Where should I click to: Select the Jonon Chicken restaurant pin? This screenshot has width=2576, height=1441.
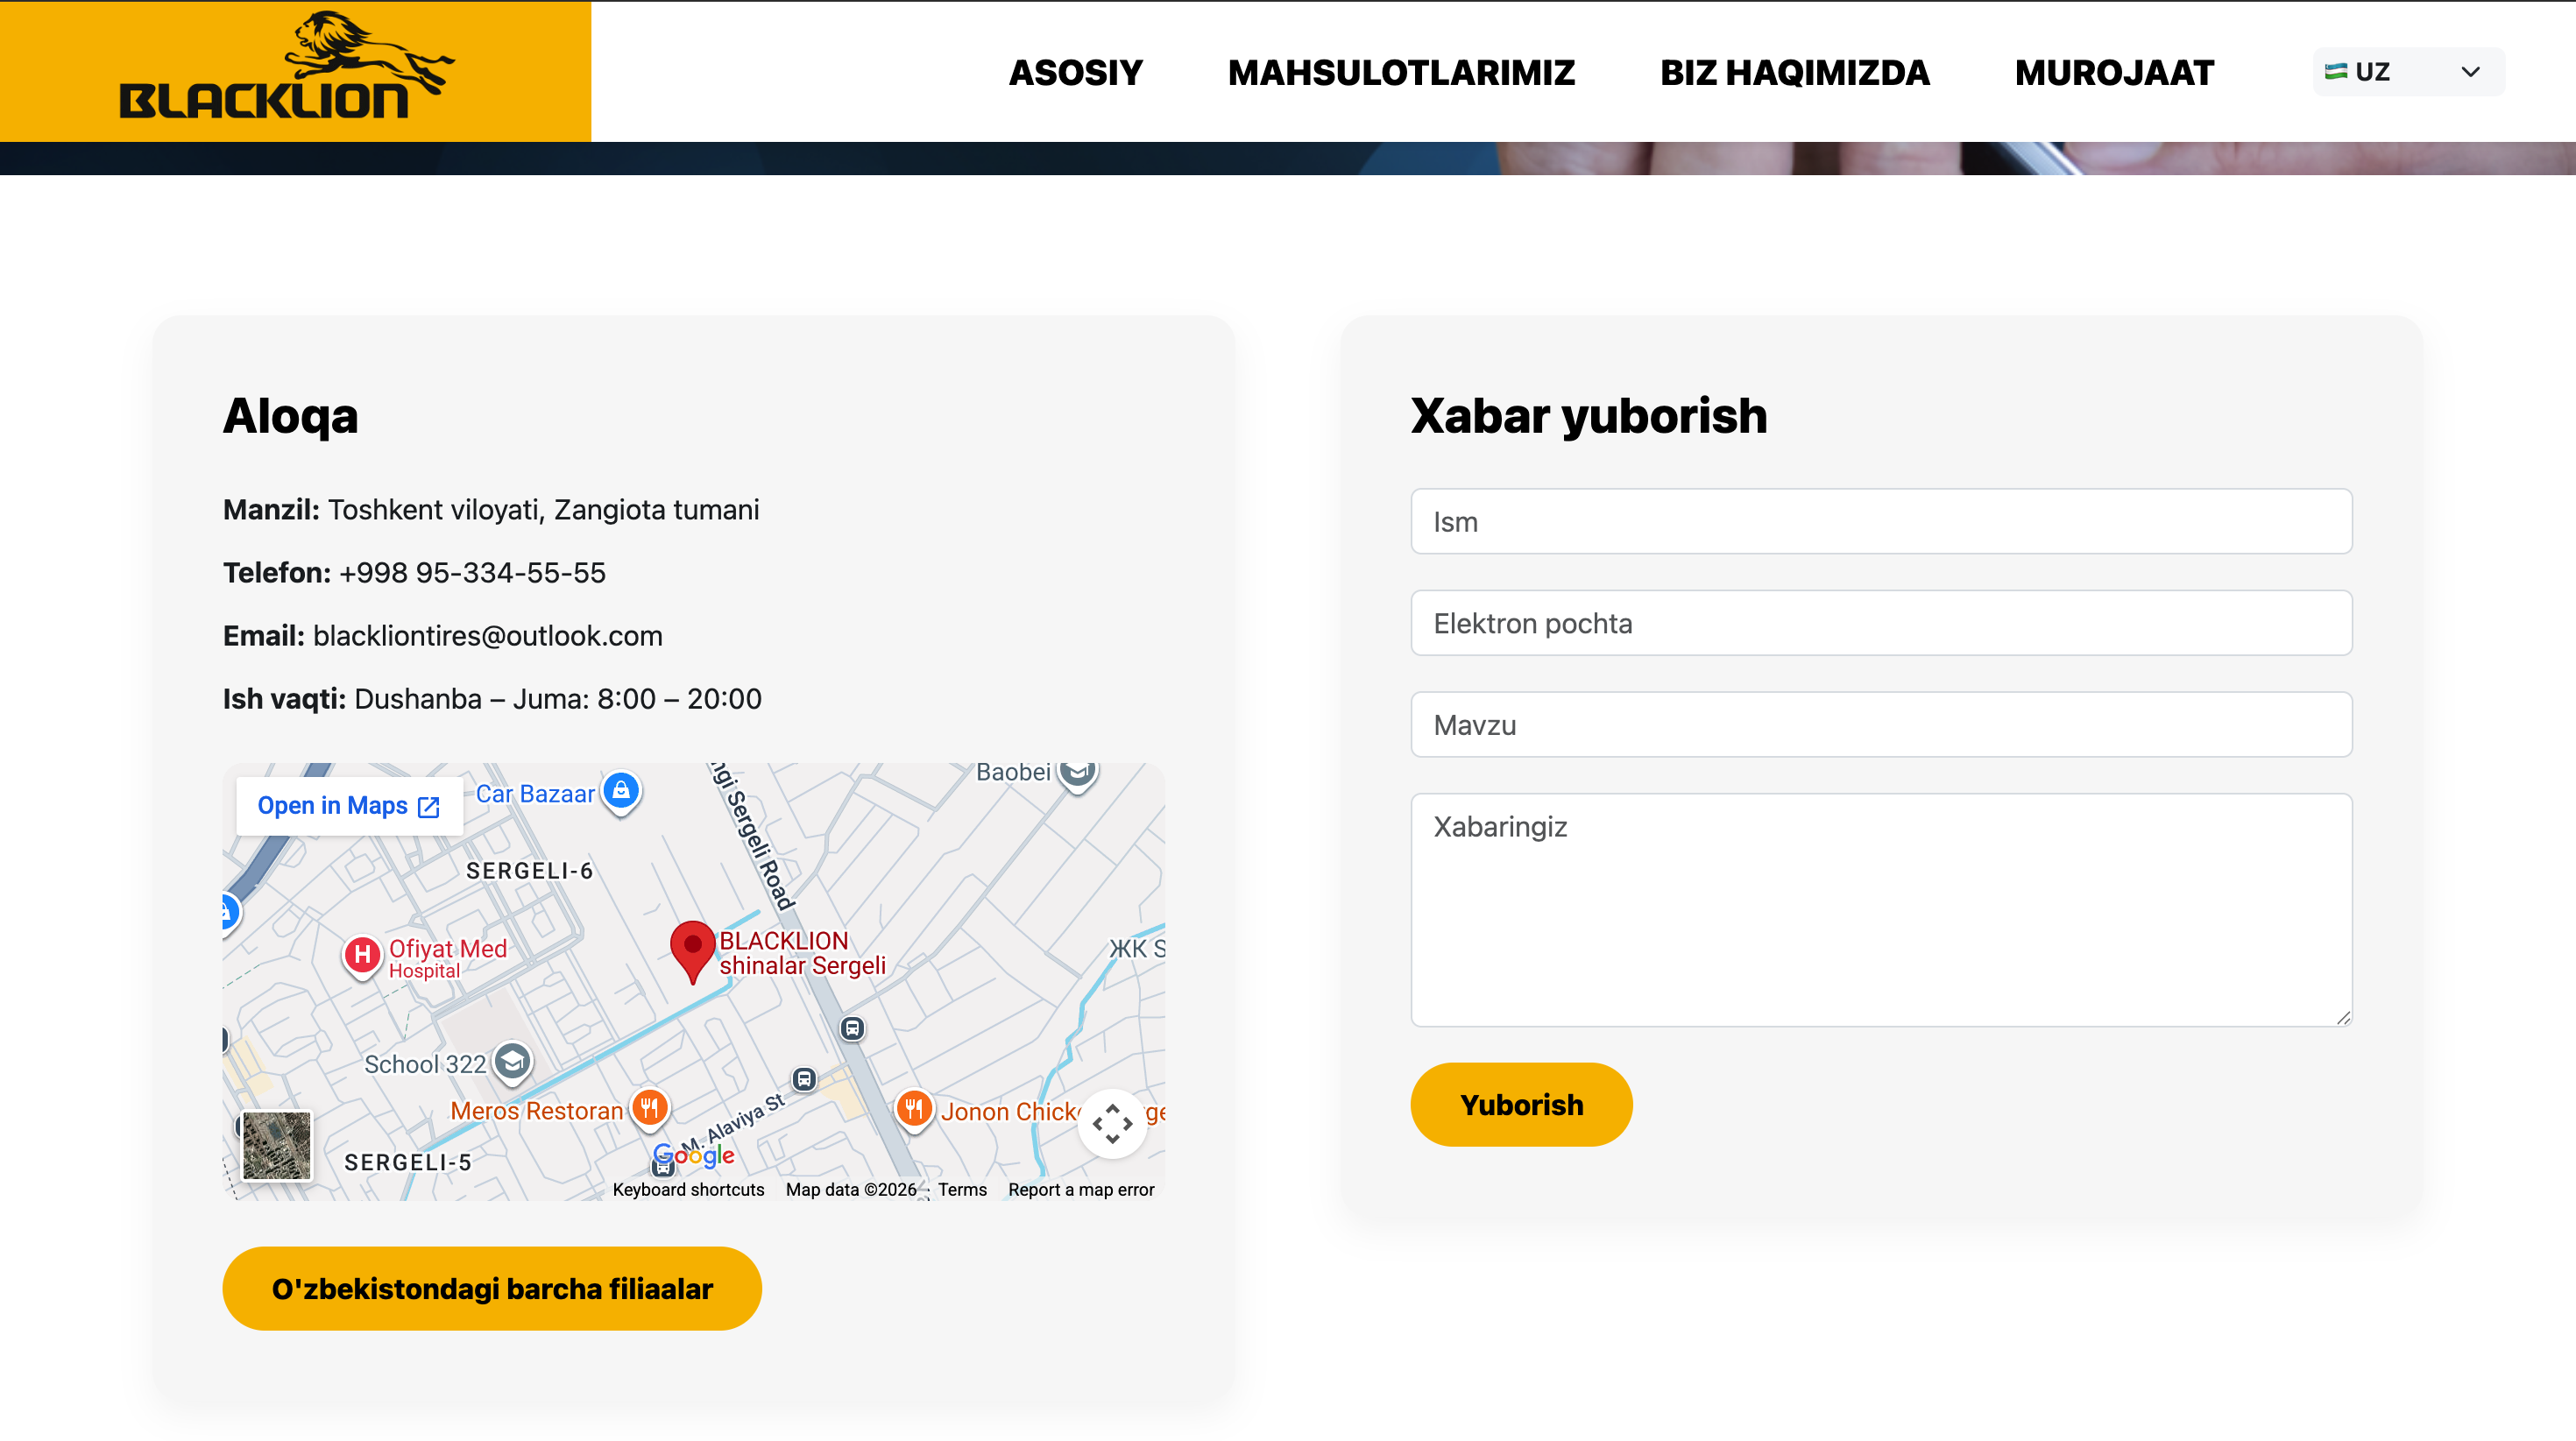click(x=914, y=1108)
